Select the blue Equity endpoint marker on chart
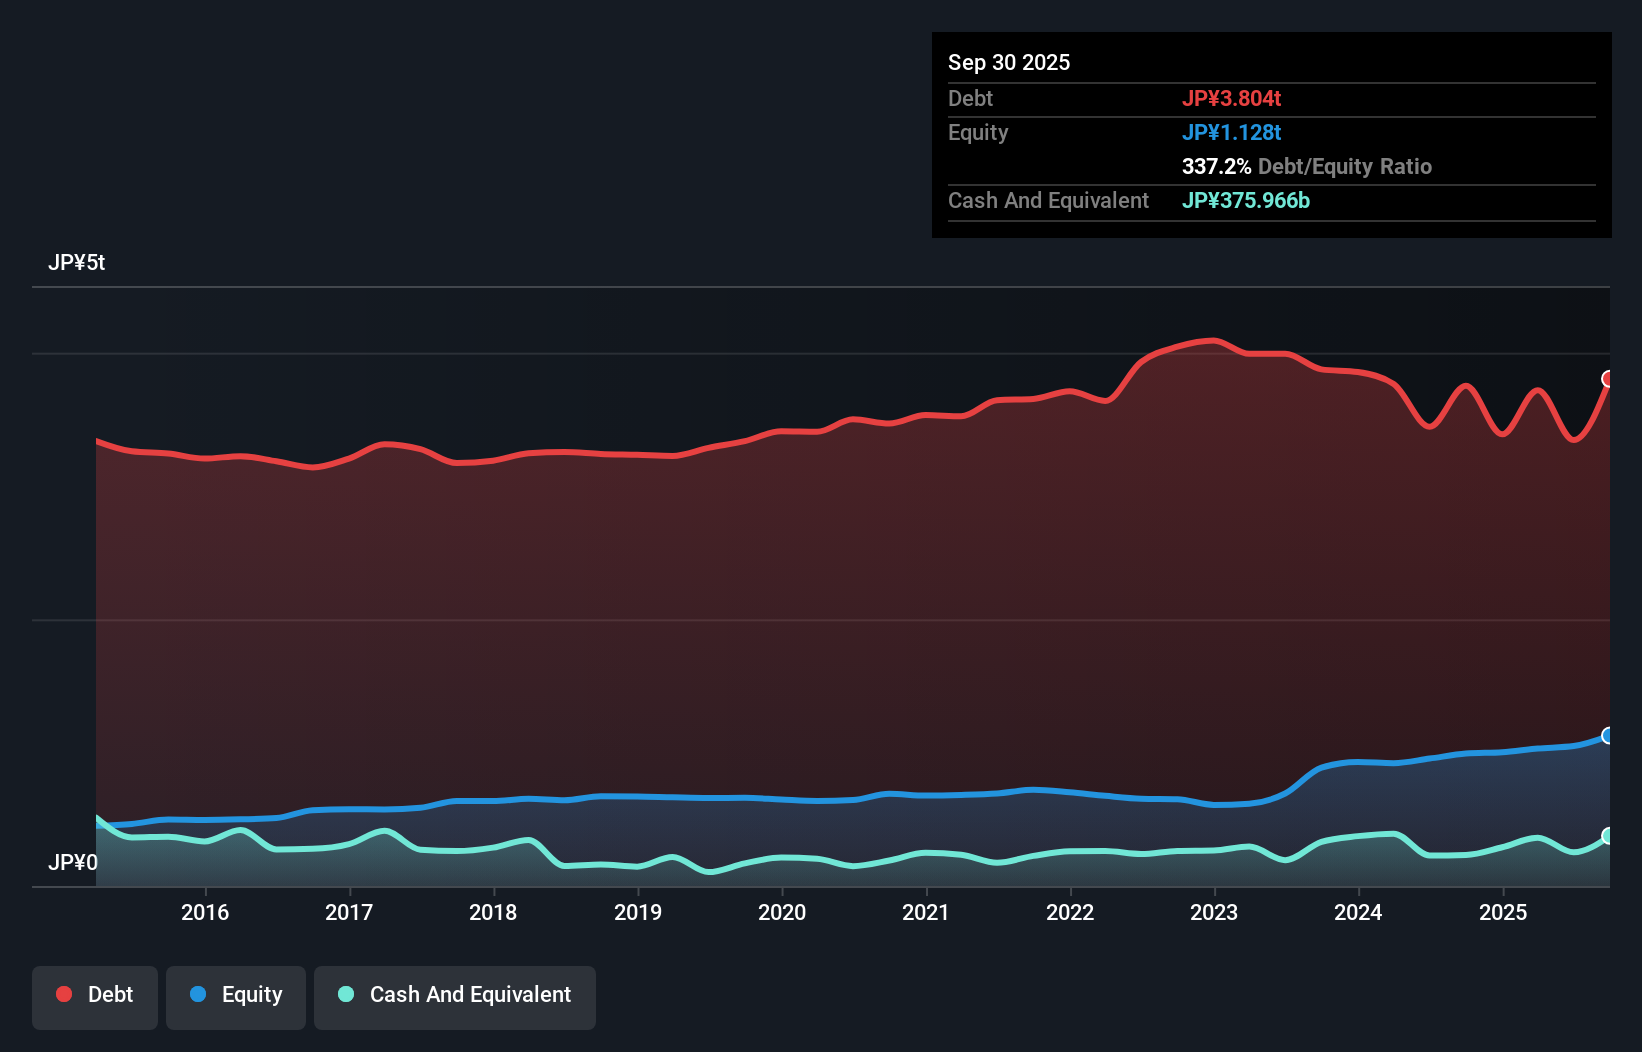 [1608, 736]
